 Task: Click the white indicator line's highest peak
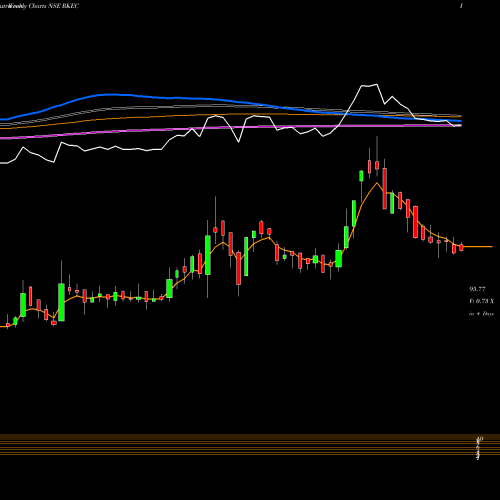click(377, 85)
